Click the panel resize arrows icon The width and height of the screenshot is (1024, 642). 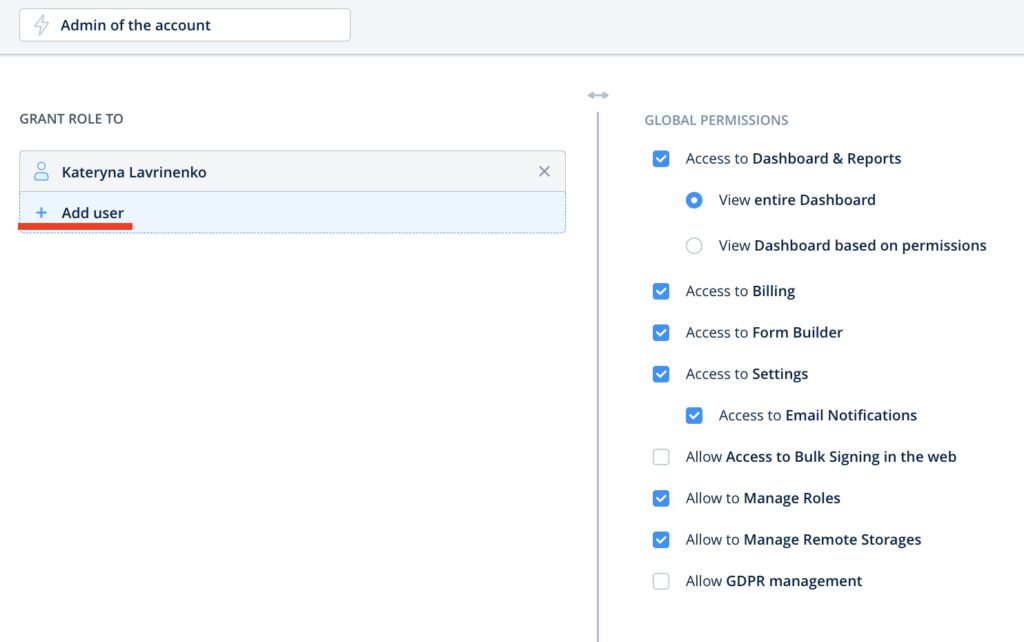pos(598,95)
